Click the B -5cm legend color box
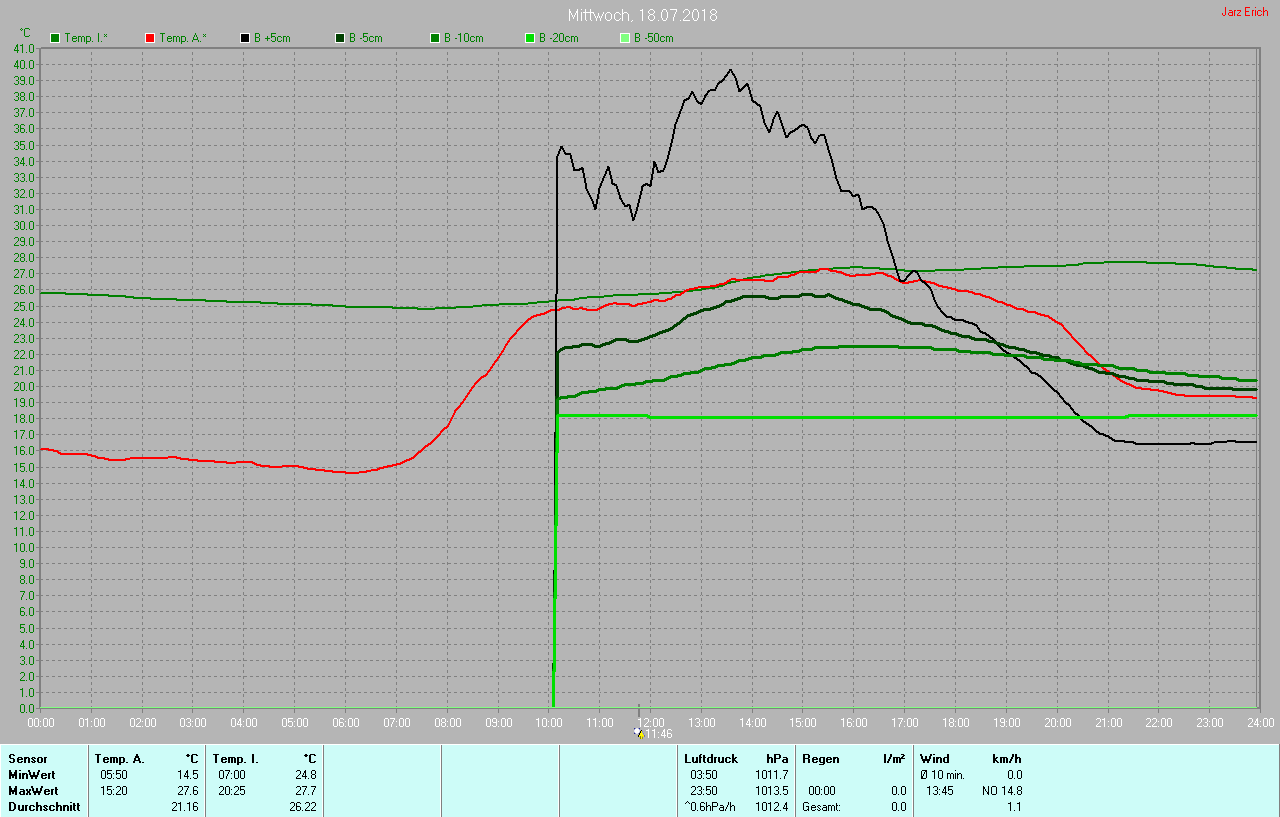Screen dimensions: 1280x817 coord(339,38)
